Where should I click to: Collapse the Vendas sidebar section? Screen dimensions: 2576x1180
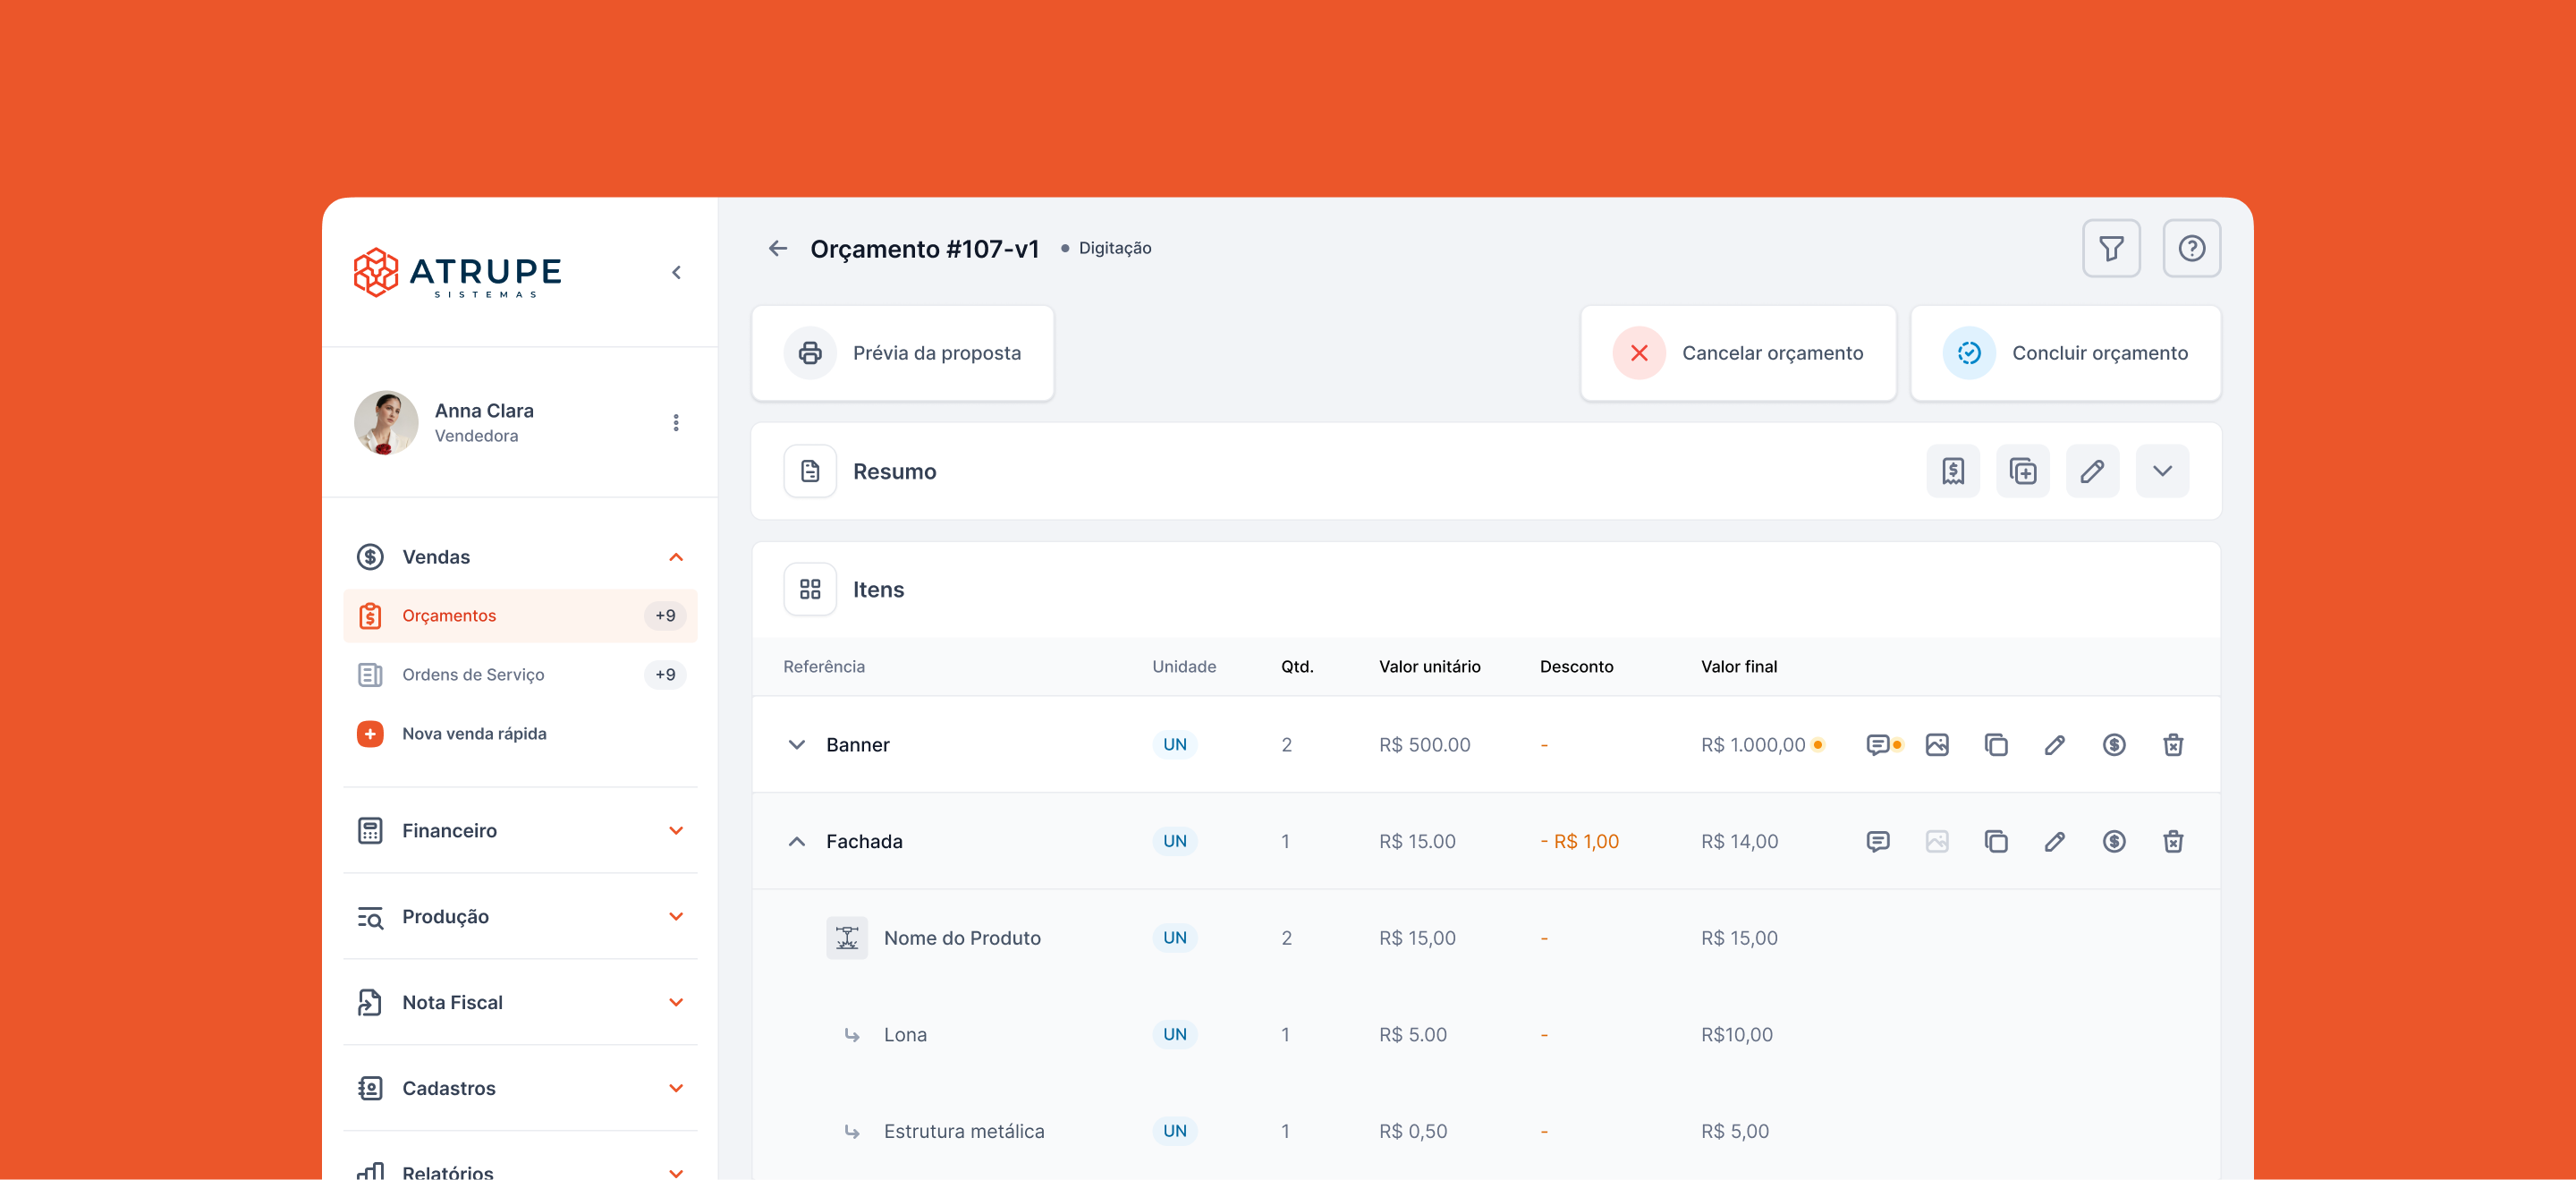coord(676,557)
